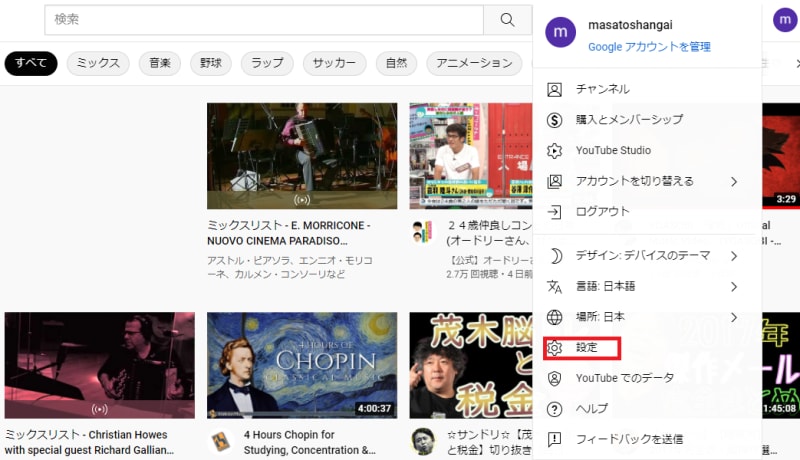Select the すべて filter chip
Image resolution: width=800 pixels, height=460 pixels.
pos(30,63)
